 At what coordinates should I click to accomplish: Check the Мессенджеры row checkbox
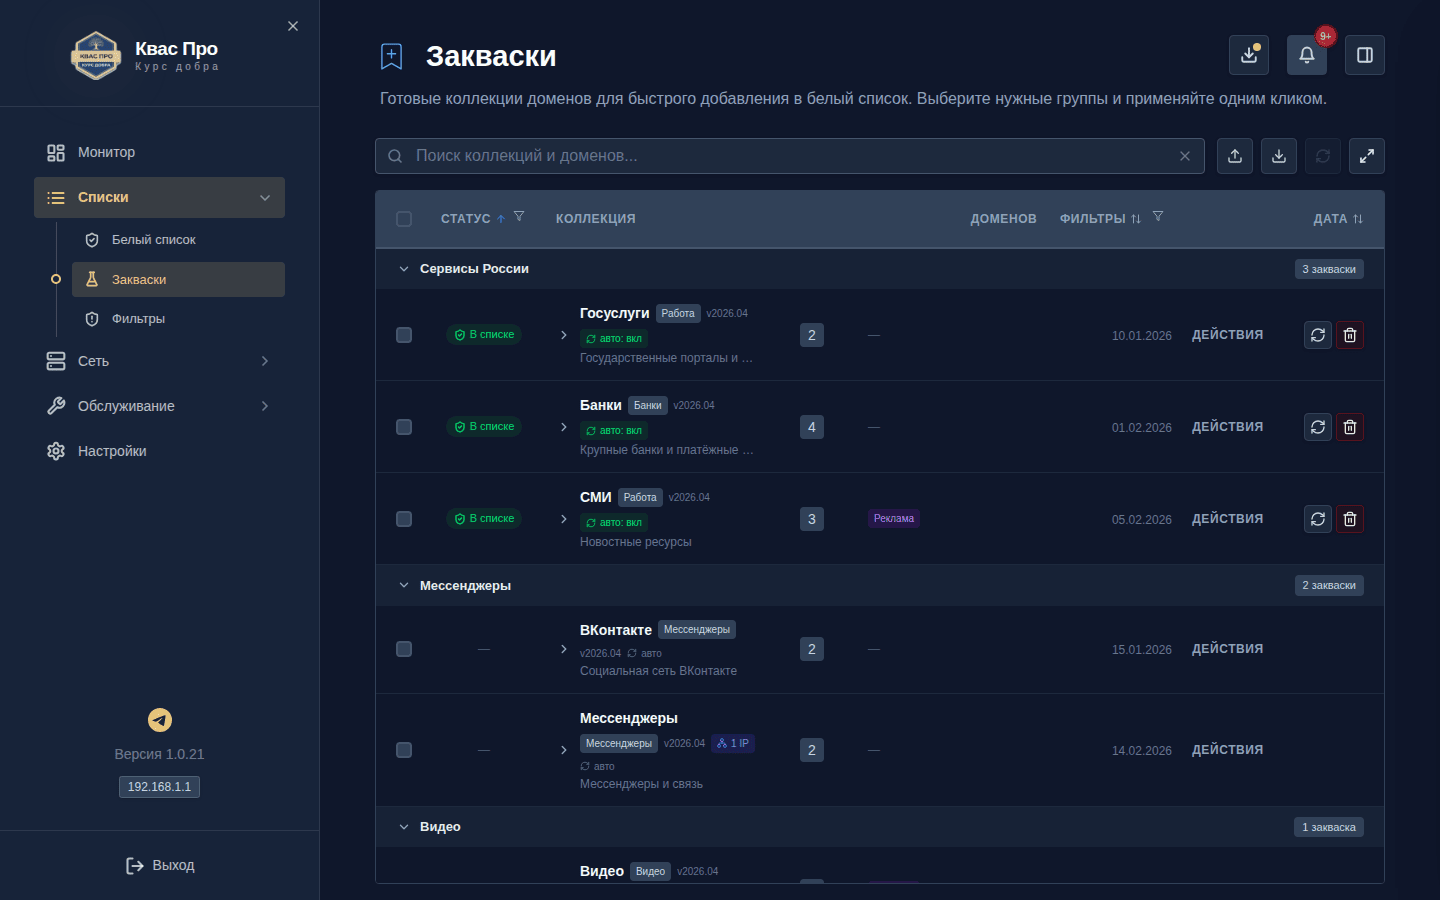pos(404,750)
